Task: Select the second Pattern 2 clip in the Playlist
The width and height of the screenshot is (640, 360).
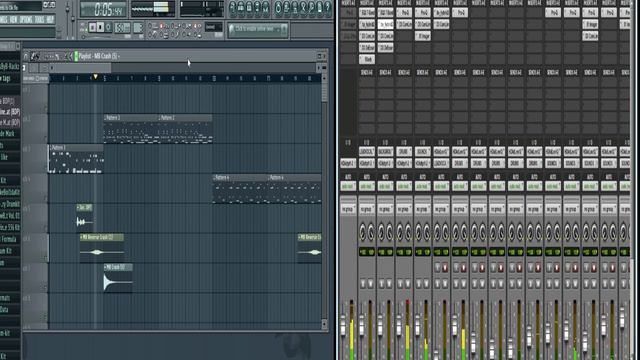Action: click(x=185, y=129)
